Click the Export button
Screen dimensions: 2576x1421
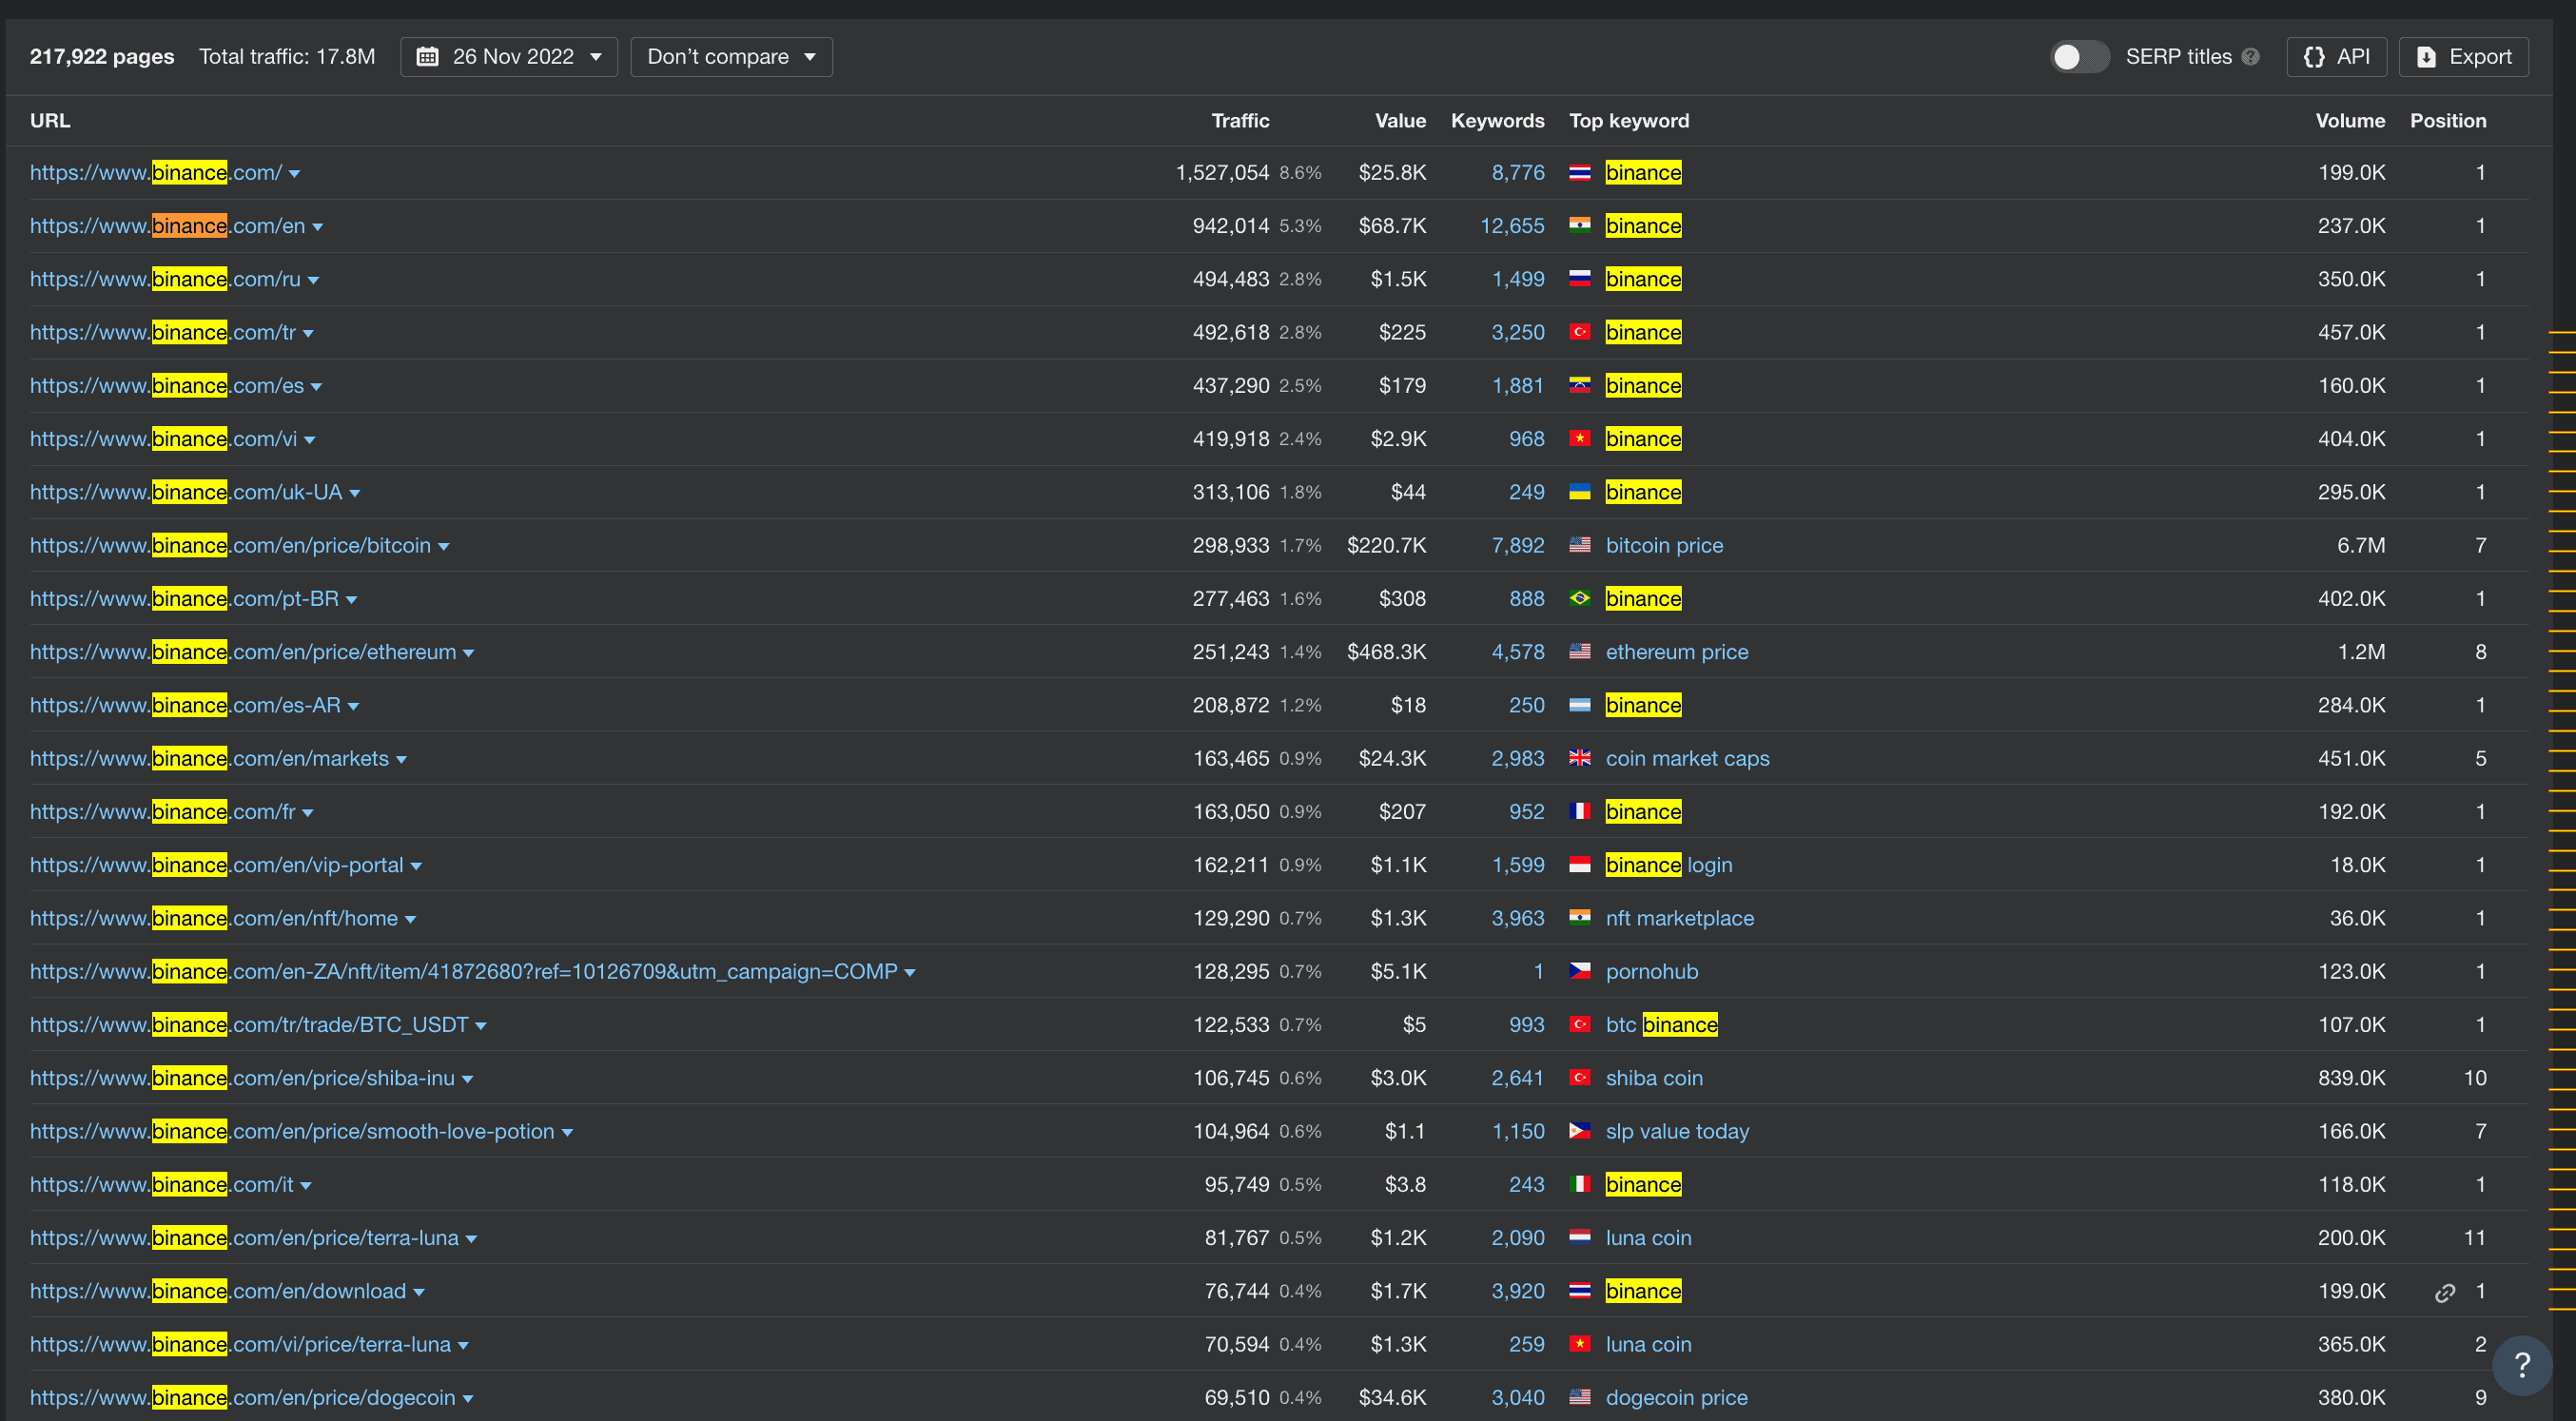2464,57
